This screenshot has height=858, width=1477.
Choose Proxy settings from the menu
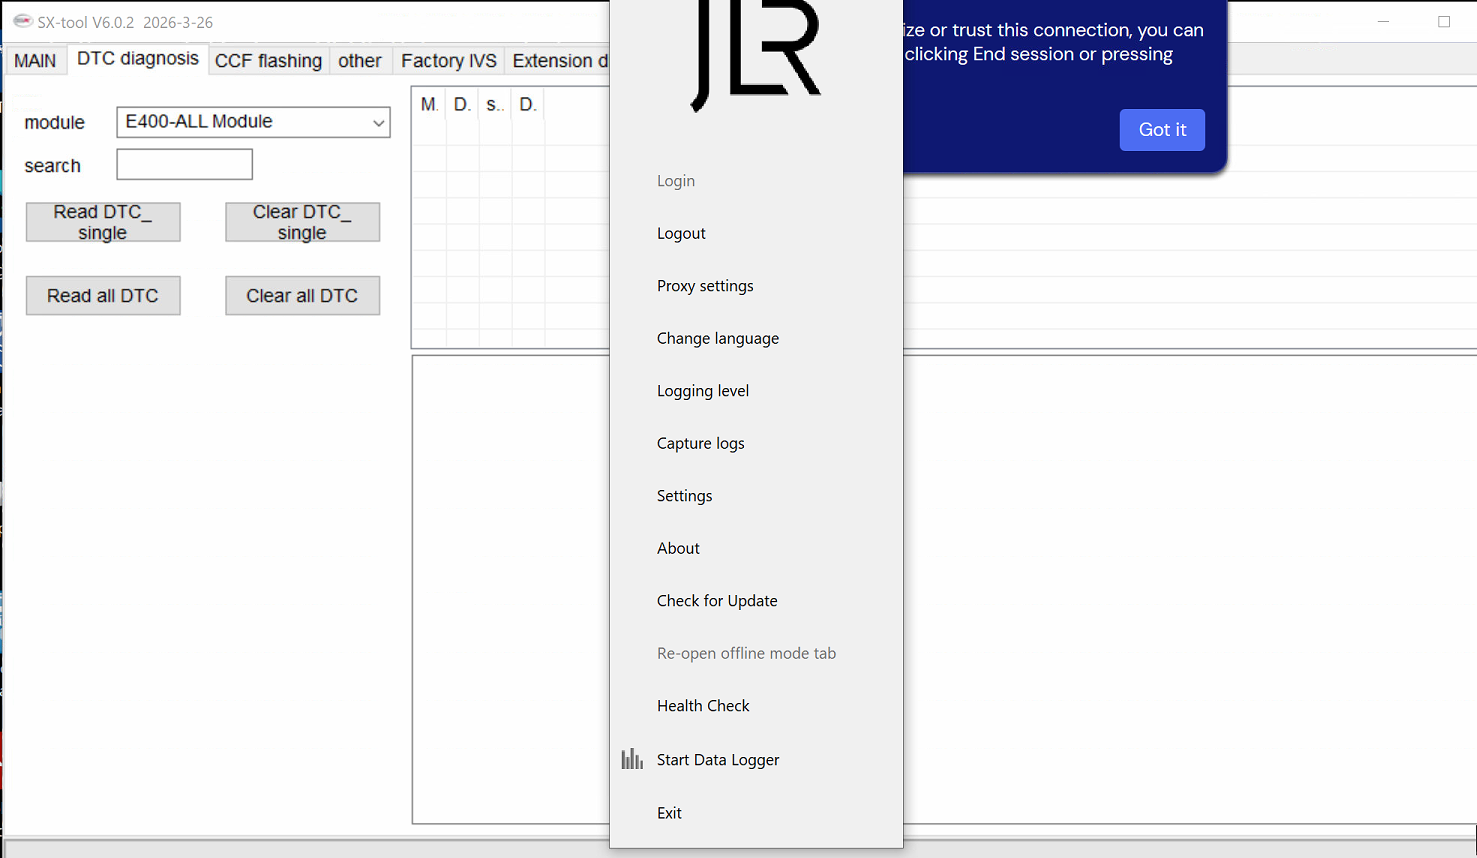coord(705,286)
